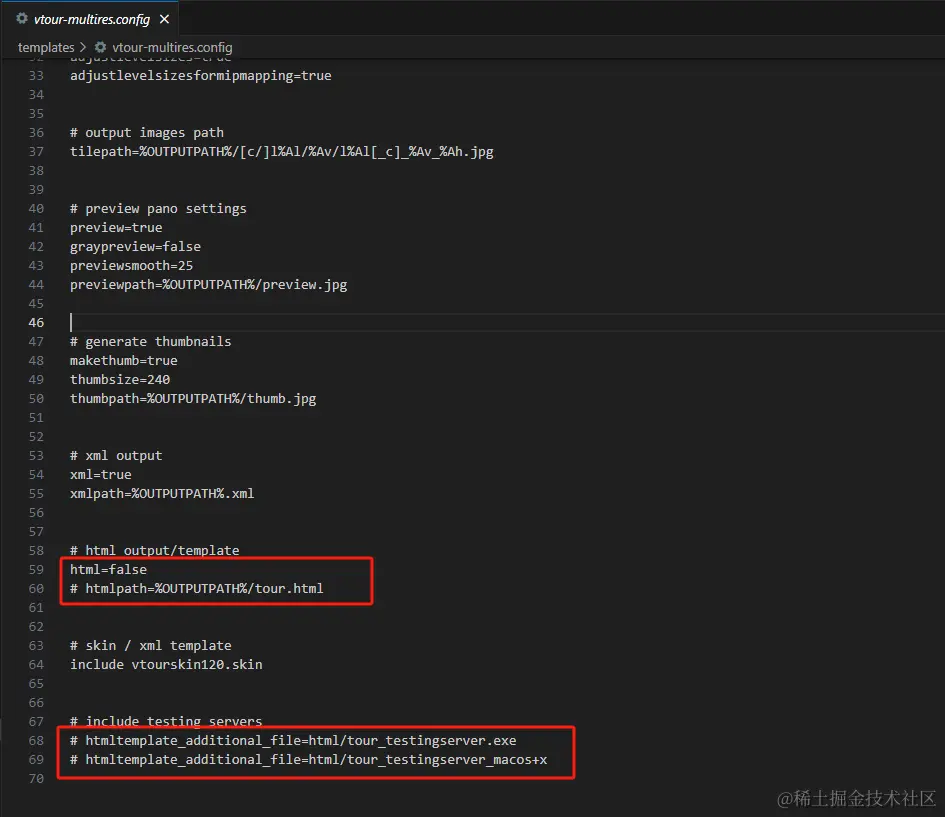
Task: Click the graypreview=false line
Action: (x=135, y=246)
